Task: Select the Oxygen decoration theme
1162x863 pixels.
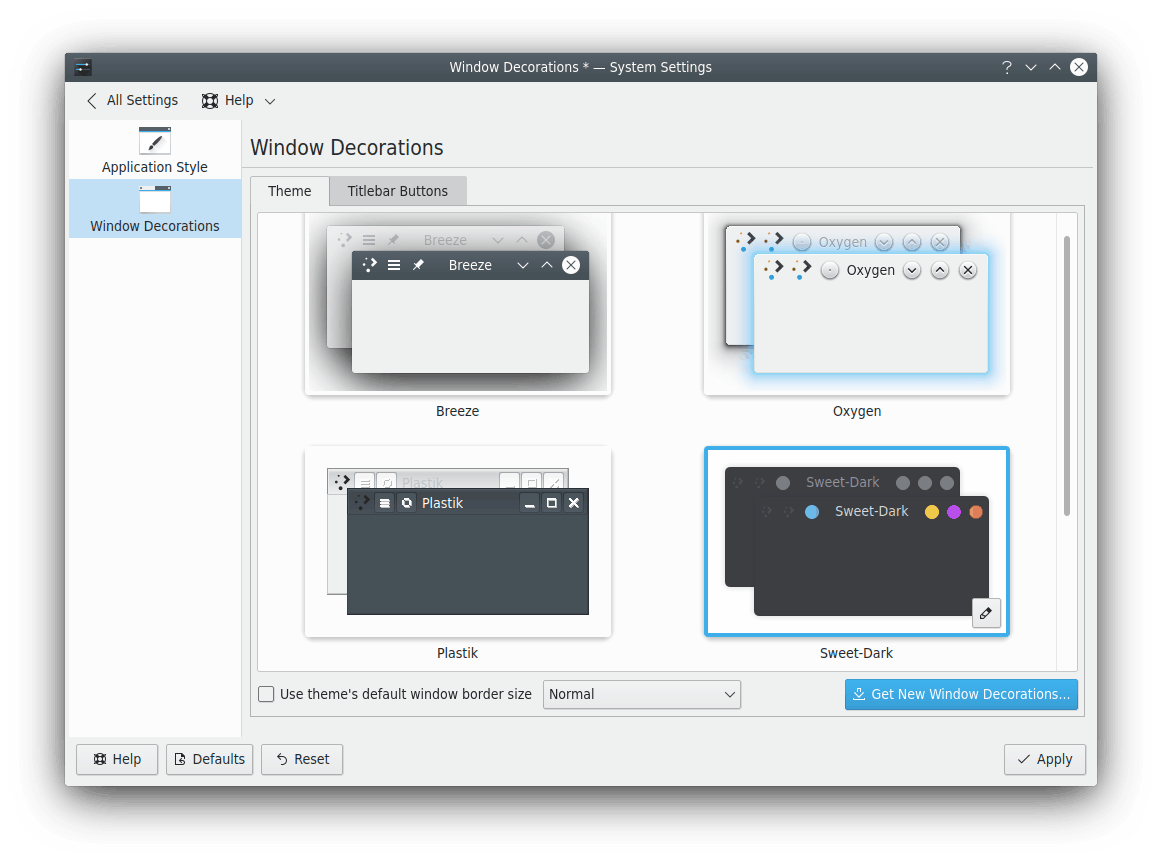Action: point(857,304)
